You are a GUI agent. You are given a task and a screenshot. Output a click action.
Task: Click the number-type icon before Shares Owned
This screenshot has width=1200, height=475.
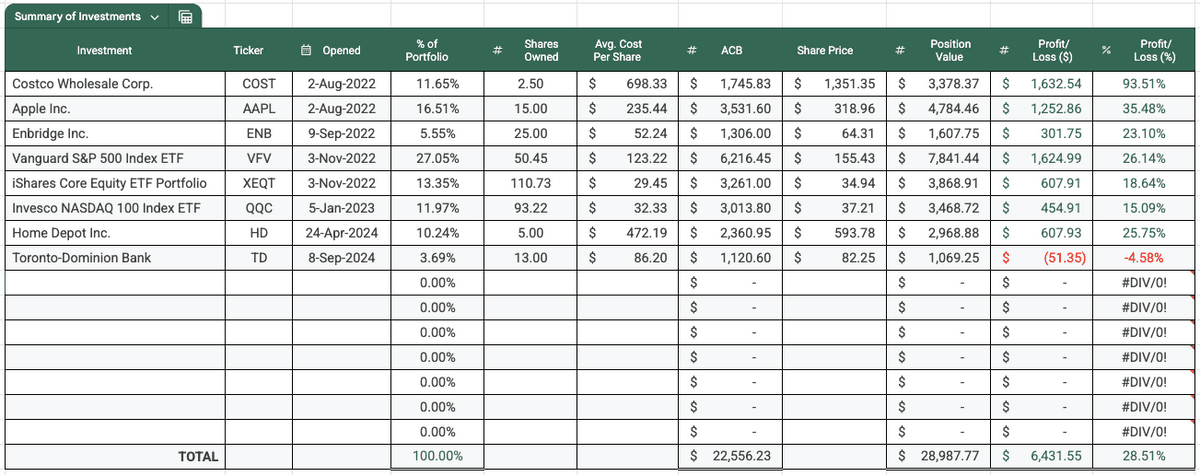tap(497, 50)
